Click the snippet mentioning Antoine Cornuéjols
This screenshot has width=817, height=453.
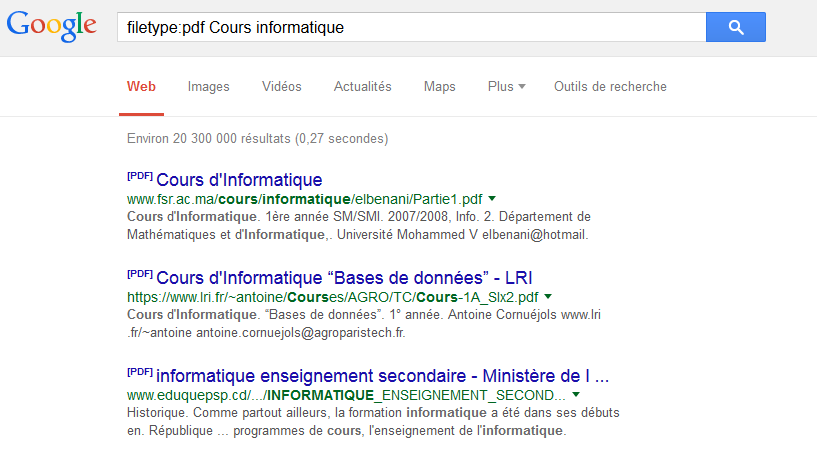[x=364, y=324]
